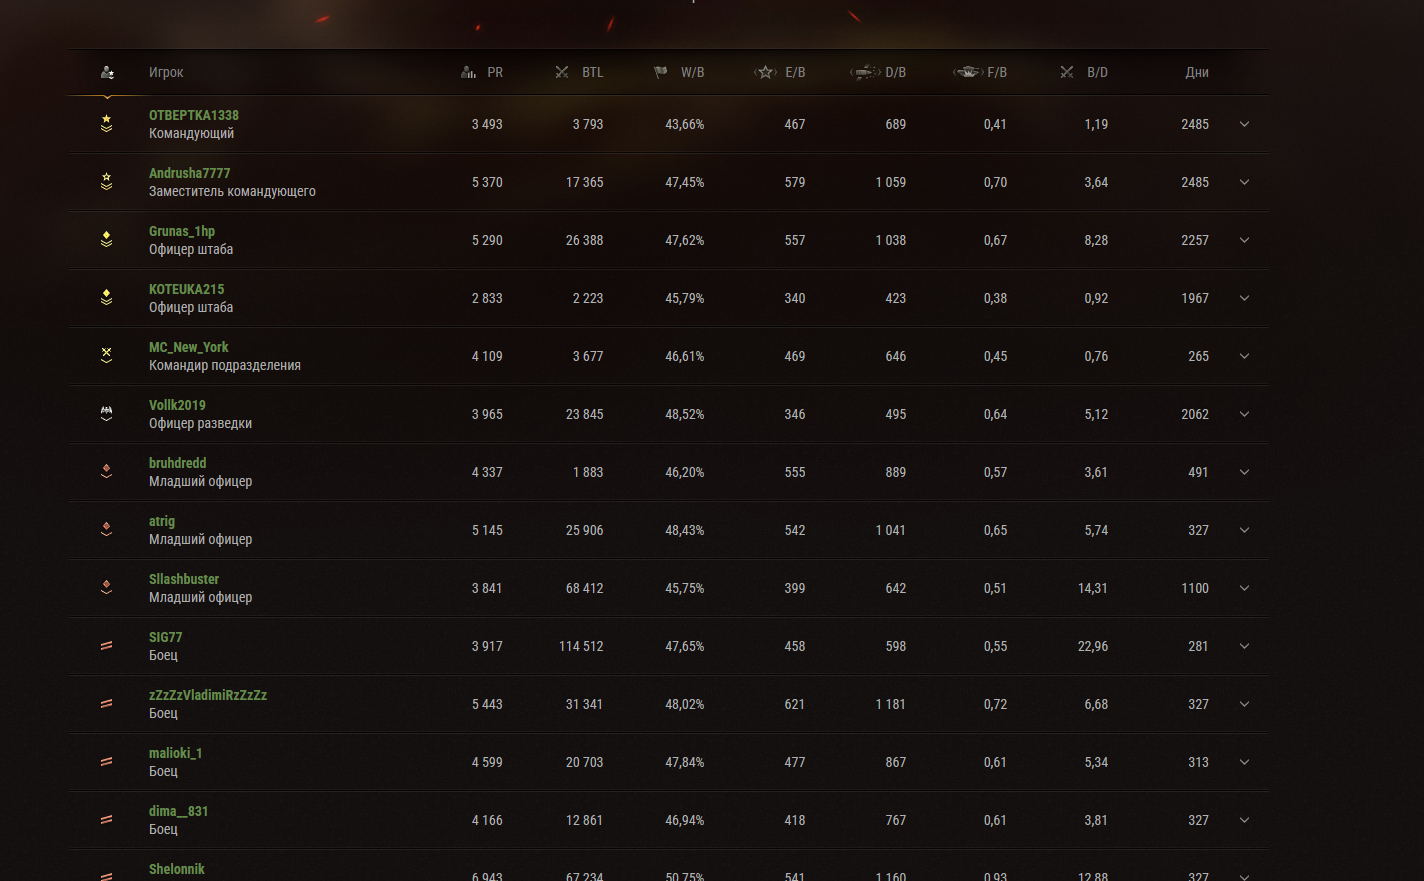Click staff officer rank icon for KOTEUKA215
The image size is (1424, 881).
(x=107, y=298)
